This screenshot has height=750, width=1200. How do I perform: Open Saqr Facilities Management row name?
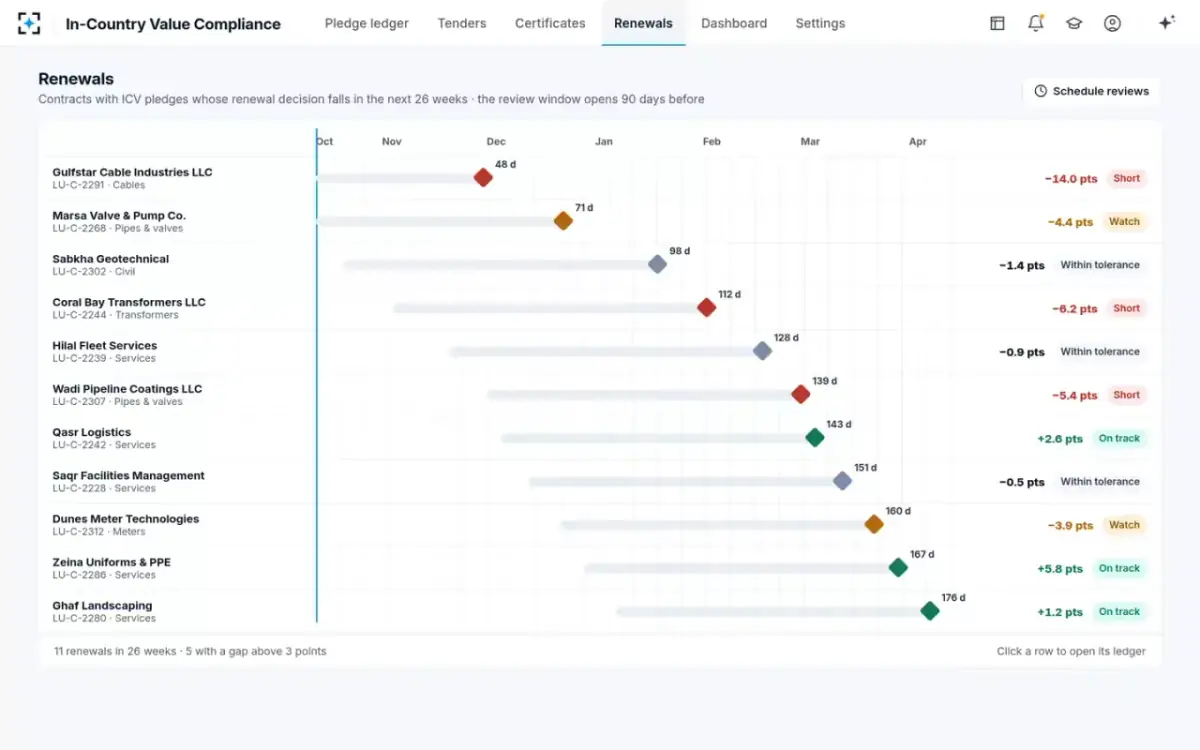click(129, 476)
